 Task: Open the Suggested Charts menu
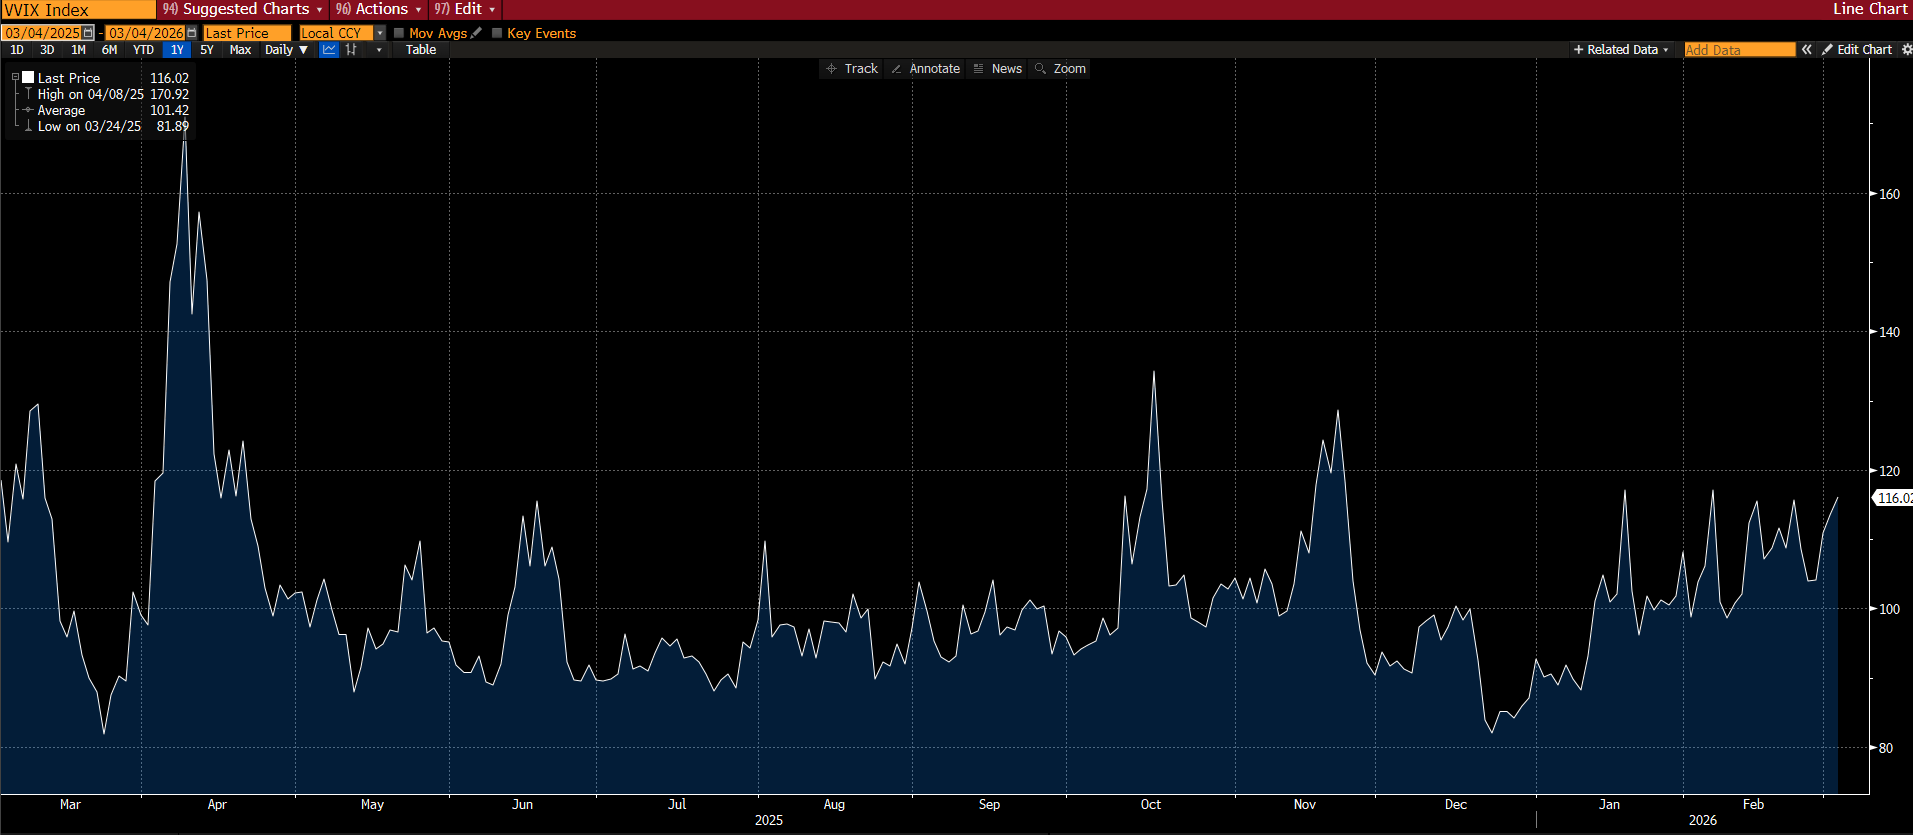click(242, 9)
